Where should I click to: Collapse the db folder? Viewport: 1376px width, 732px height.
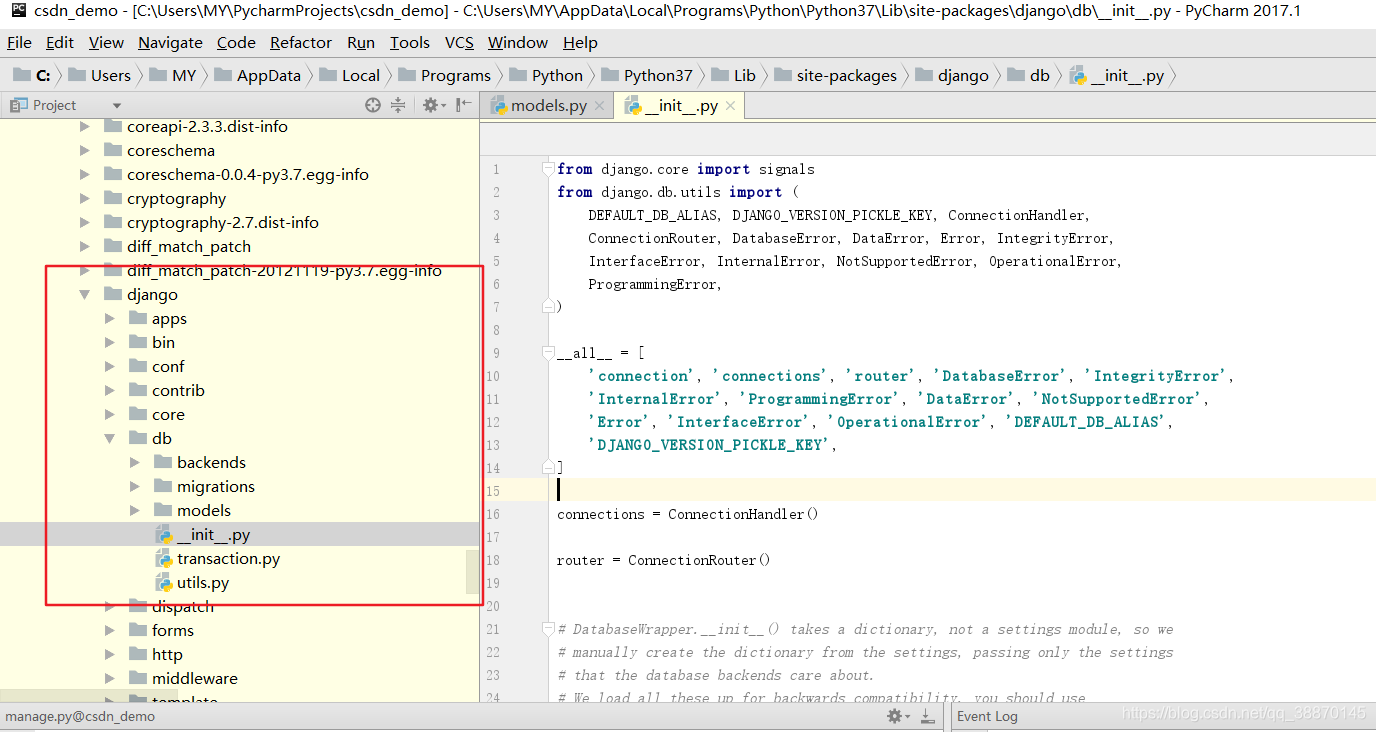pos(110,439)
